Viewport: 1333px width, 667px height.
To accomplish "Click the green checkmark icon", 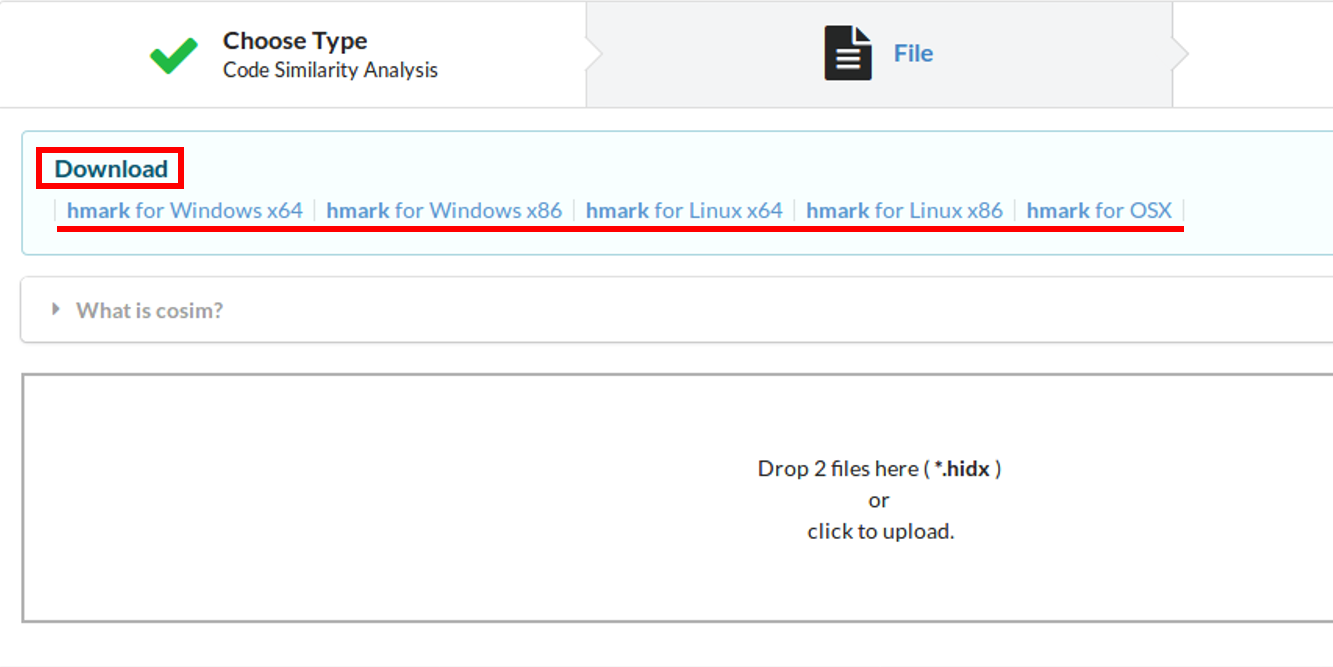I will (x=174, y=55).
